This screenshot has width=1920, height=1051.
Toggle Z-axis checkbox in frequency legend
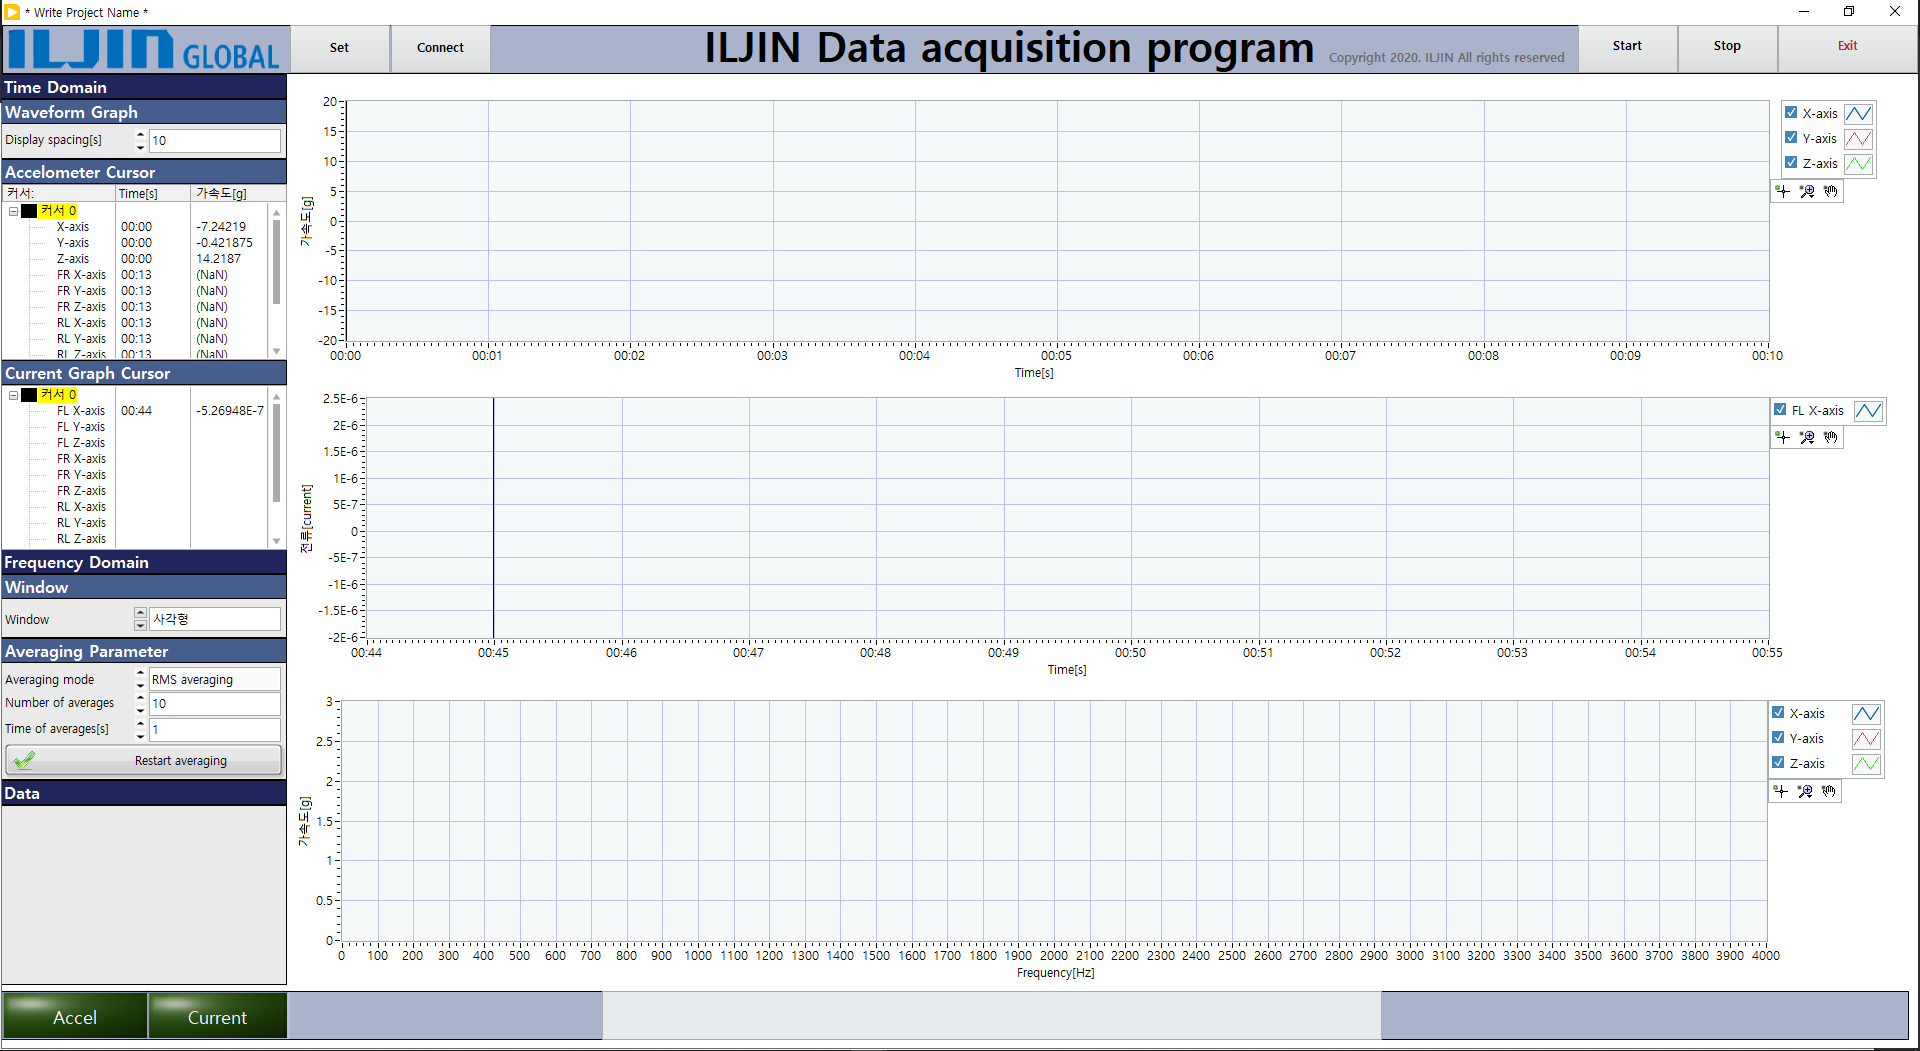[x=1778, y=763]
